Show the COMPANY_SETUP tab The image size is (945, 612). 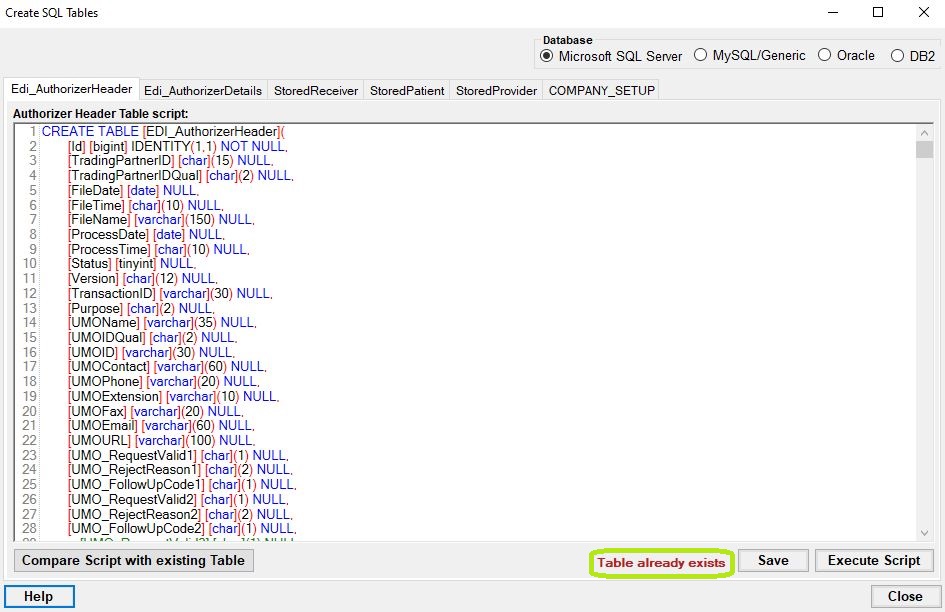[601, 90]
